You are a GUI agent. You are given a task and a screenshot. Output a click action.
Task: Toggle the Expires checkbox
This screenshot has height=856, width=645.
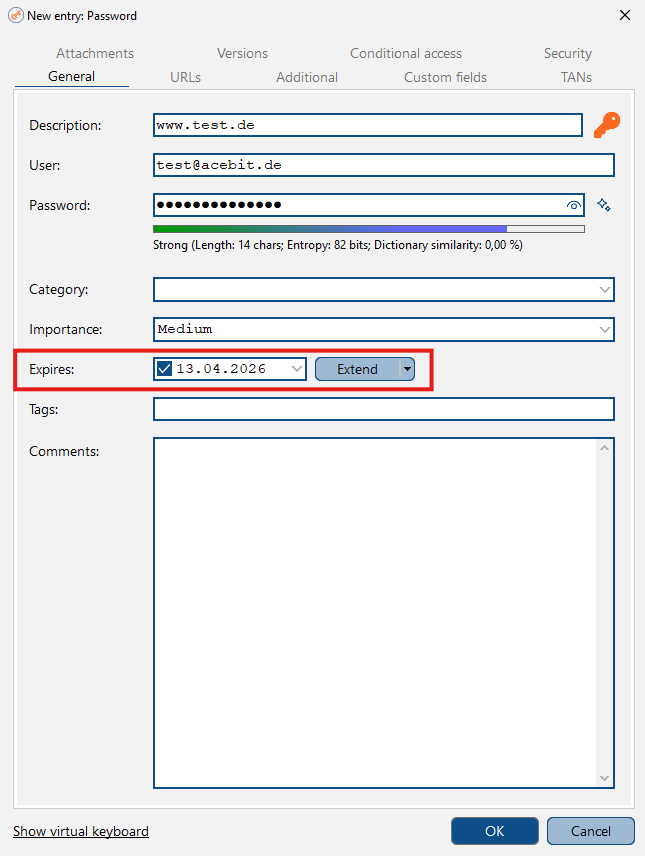pos(164,369)
